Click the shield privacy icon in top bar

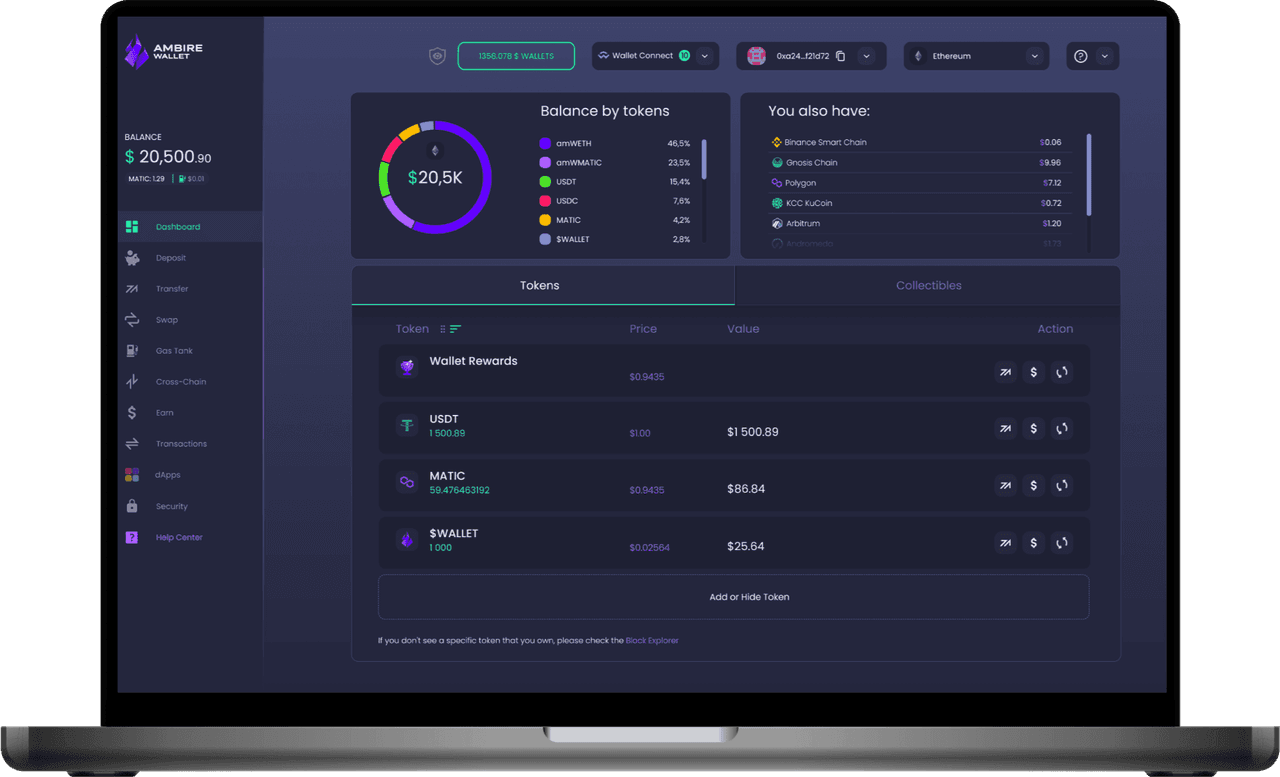[x=437, y=56]
